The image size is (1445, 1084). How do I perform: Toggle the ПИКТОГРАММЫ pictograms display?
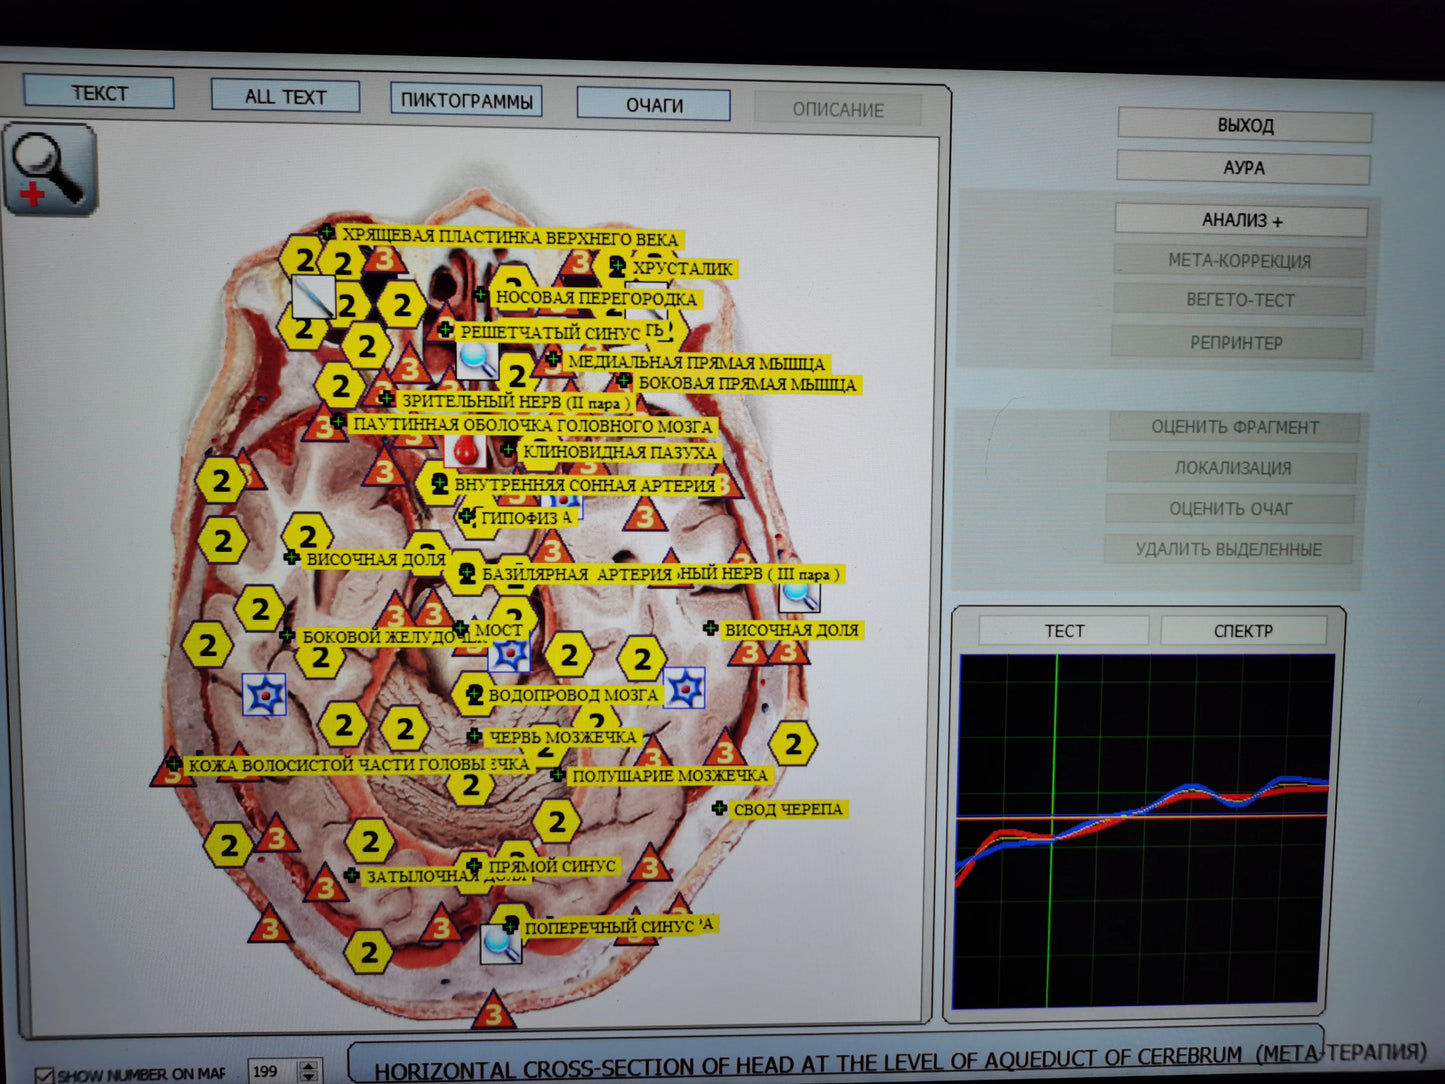tap(466, 100)
